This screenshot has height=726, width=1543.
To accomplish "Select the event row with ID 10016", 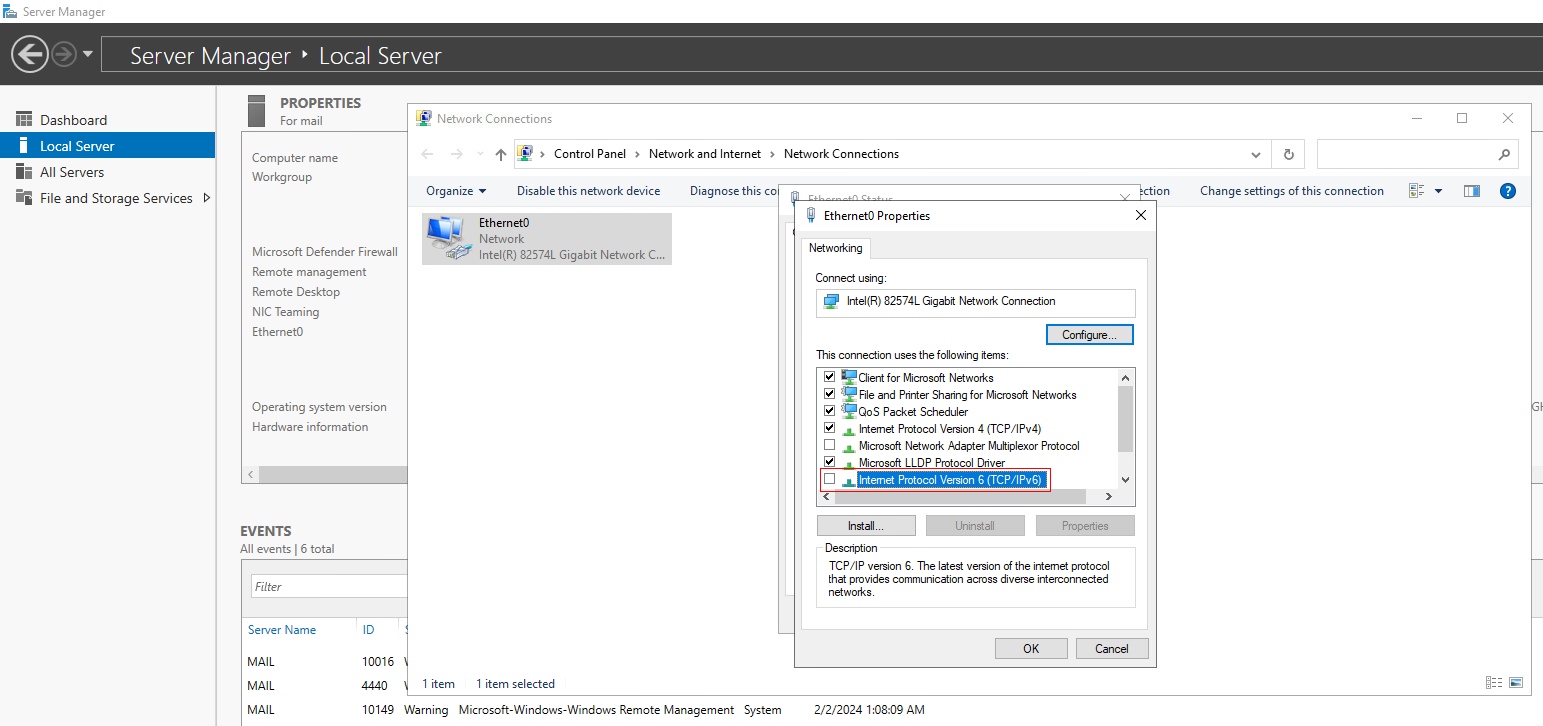I will 325,662.
